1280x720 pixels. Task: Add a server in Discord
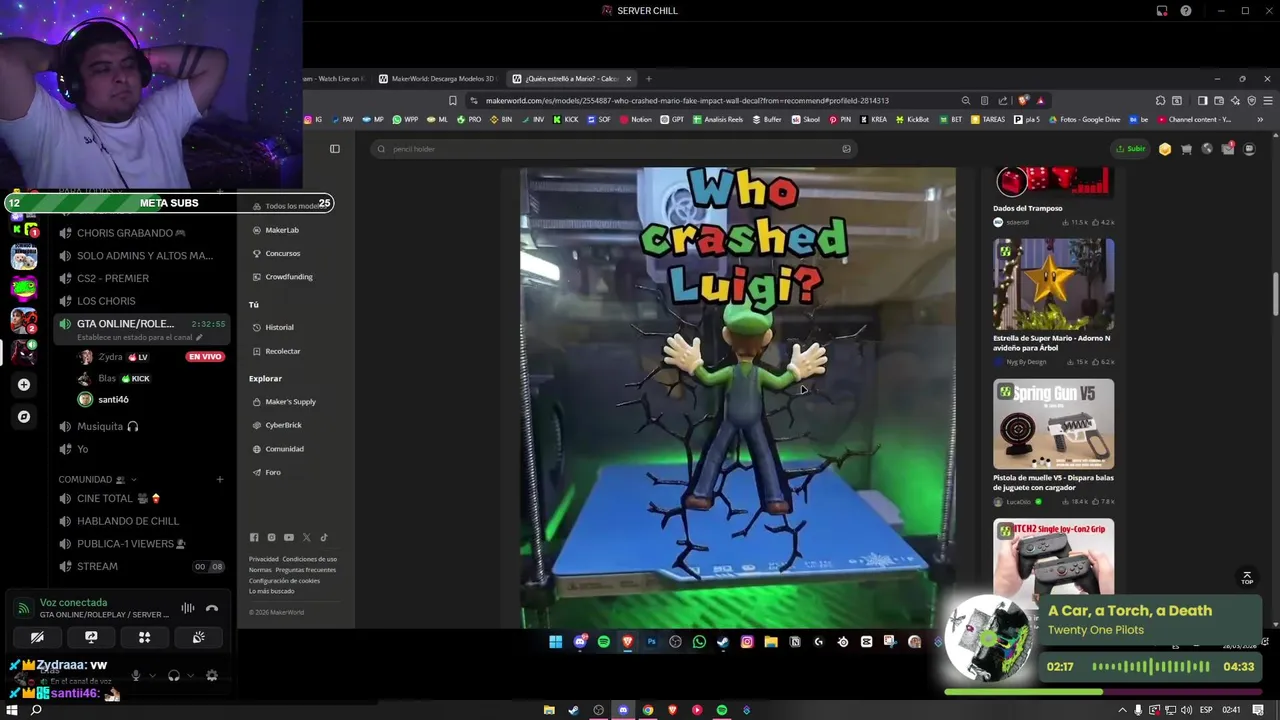[24, 384]
